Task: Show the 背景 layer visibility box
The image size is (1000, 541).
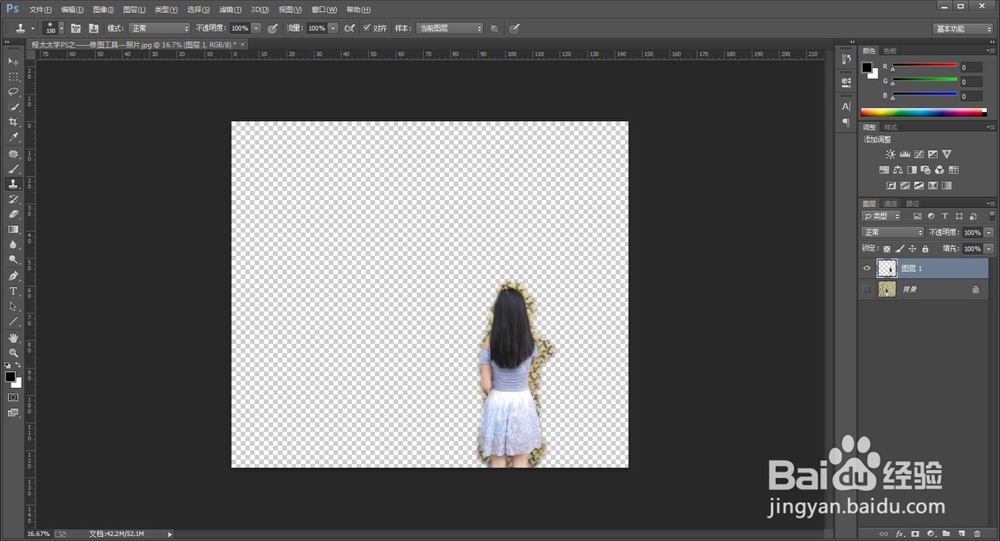Action: [867, 290]
